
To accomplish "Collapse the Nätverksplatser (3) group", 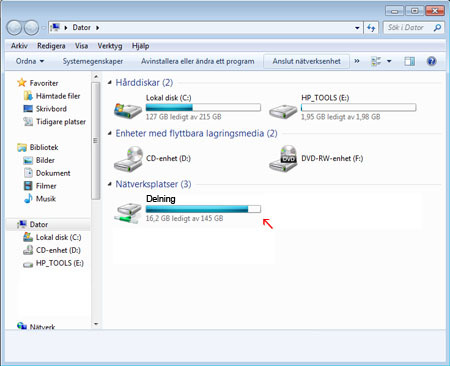I will pyautogui.click(x=109, y=184).
